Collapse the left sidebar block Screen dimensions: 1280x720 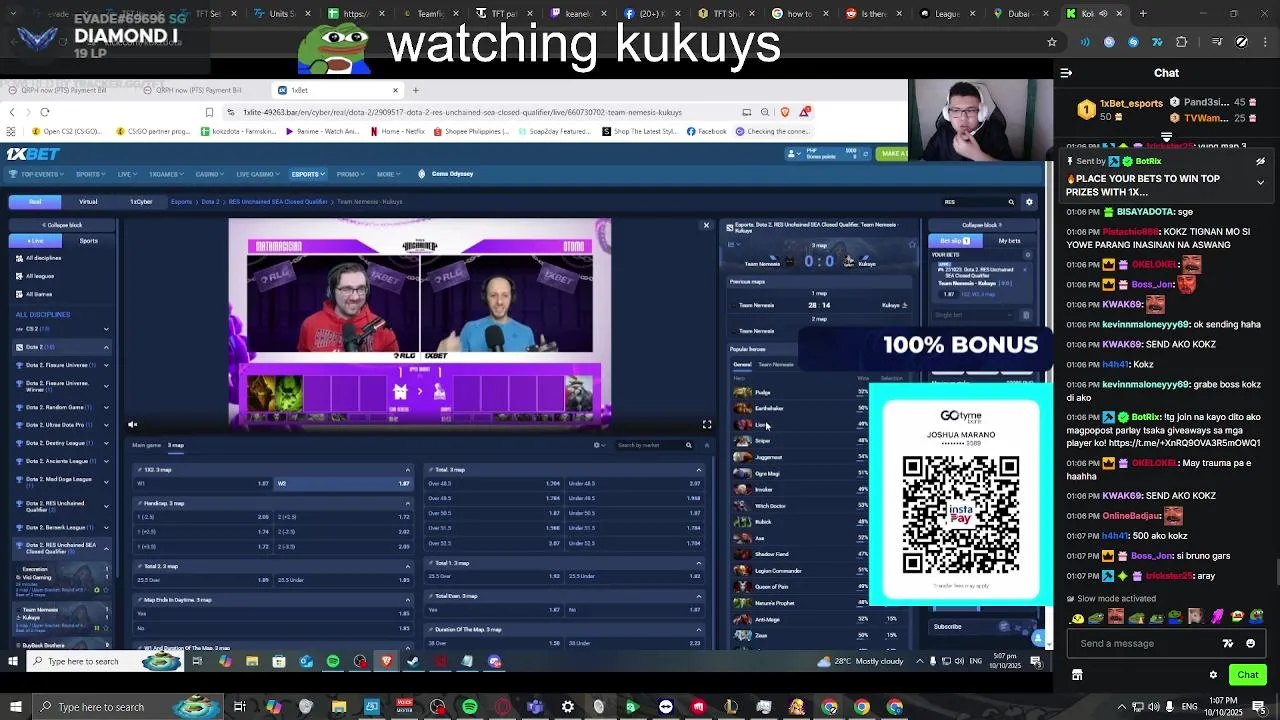click(62, 225)
